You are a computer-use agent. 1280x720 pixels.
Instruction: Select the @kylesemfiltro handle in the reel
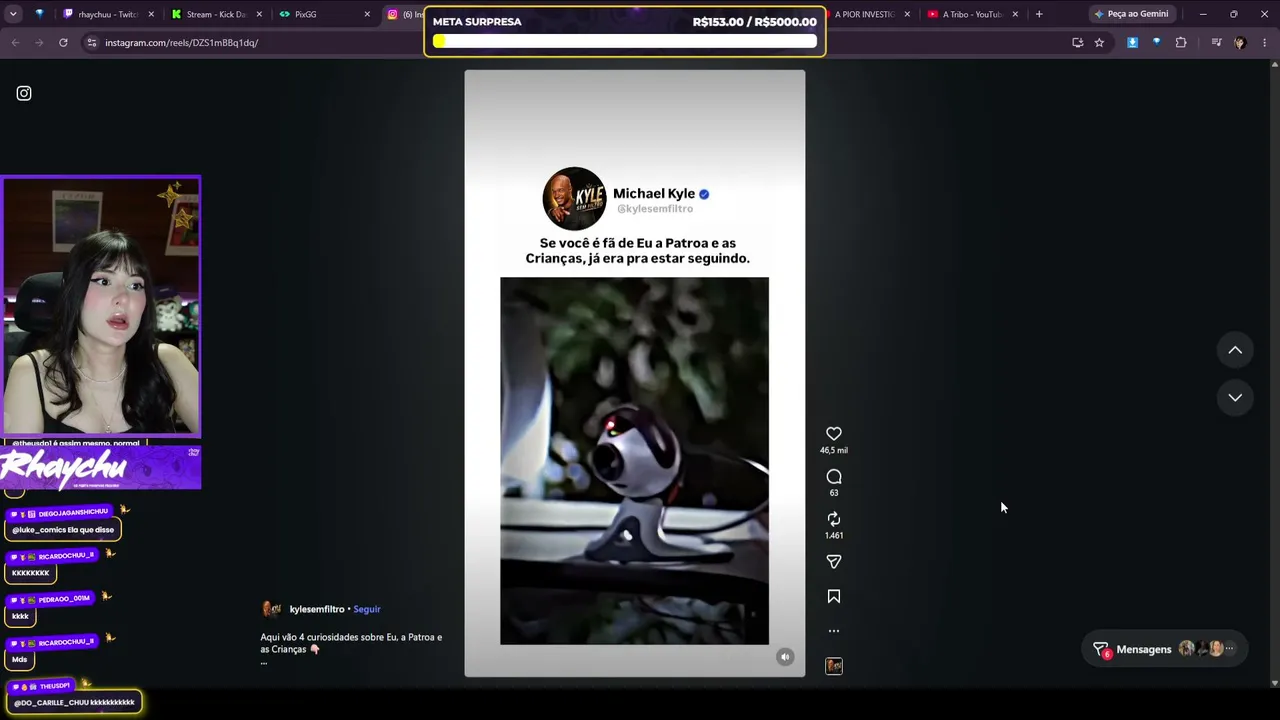click(655, 209)
